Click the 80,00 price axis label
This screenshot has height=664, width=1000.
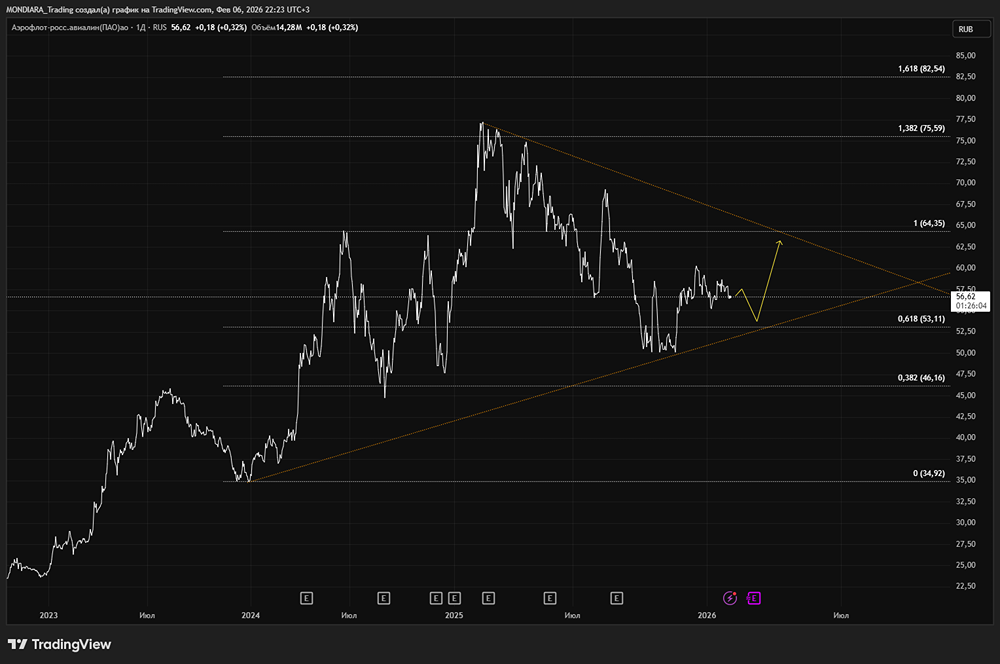tap(966, 98)
